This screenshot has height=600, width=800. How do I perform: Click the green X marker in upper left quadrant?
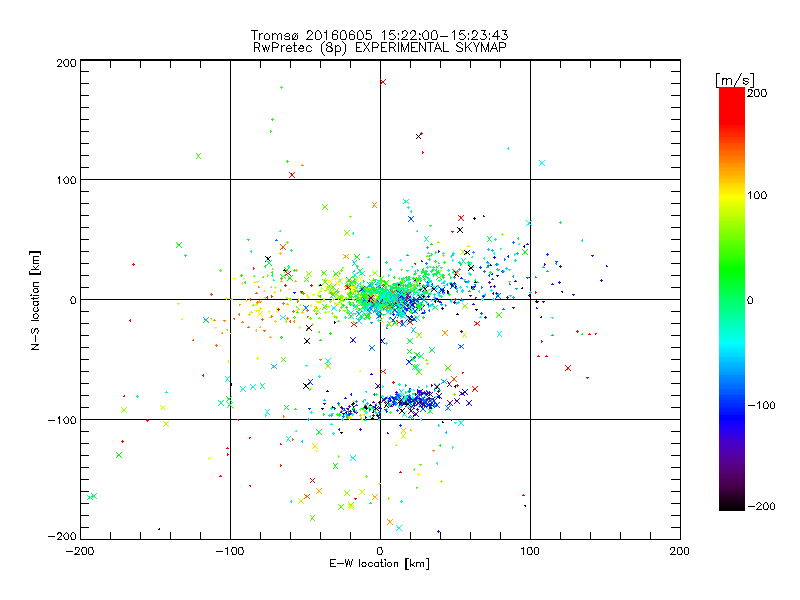click(198, 156)
